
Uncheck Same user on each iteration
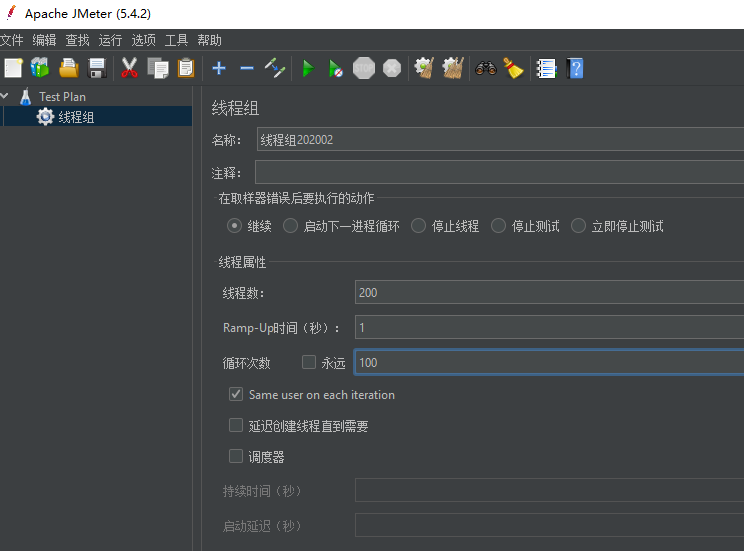236,395
